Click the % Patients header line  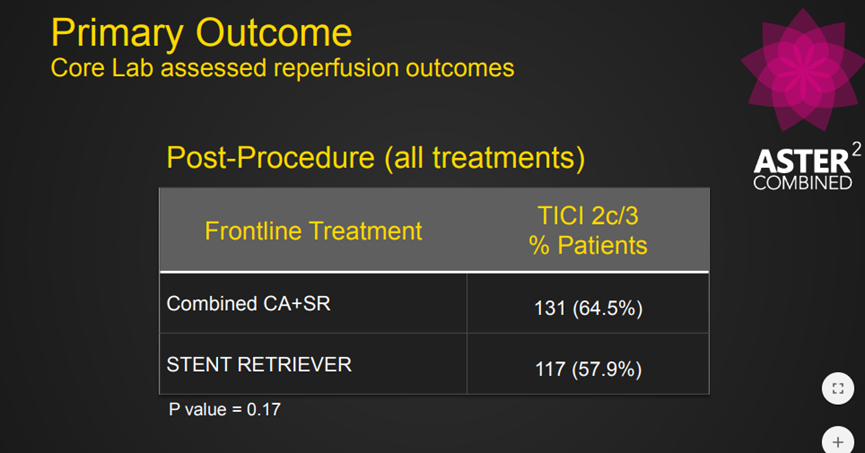pyautogui.click(x=588, y=245)
